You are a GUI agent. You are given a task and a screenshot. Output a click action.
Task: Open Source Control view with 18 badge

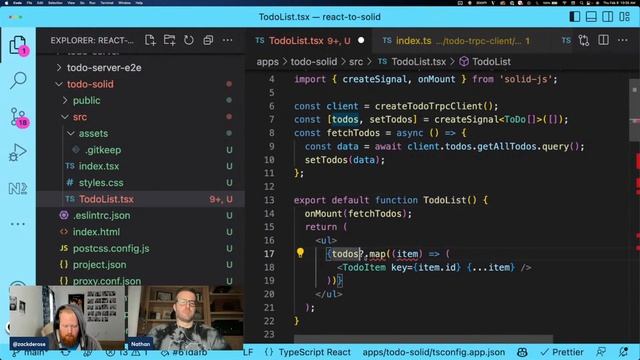click(x=18, y=117)
